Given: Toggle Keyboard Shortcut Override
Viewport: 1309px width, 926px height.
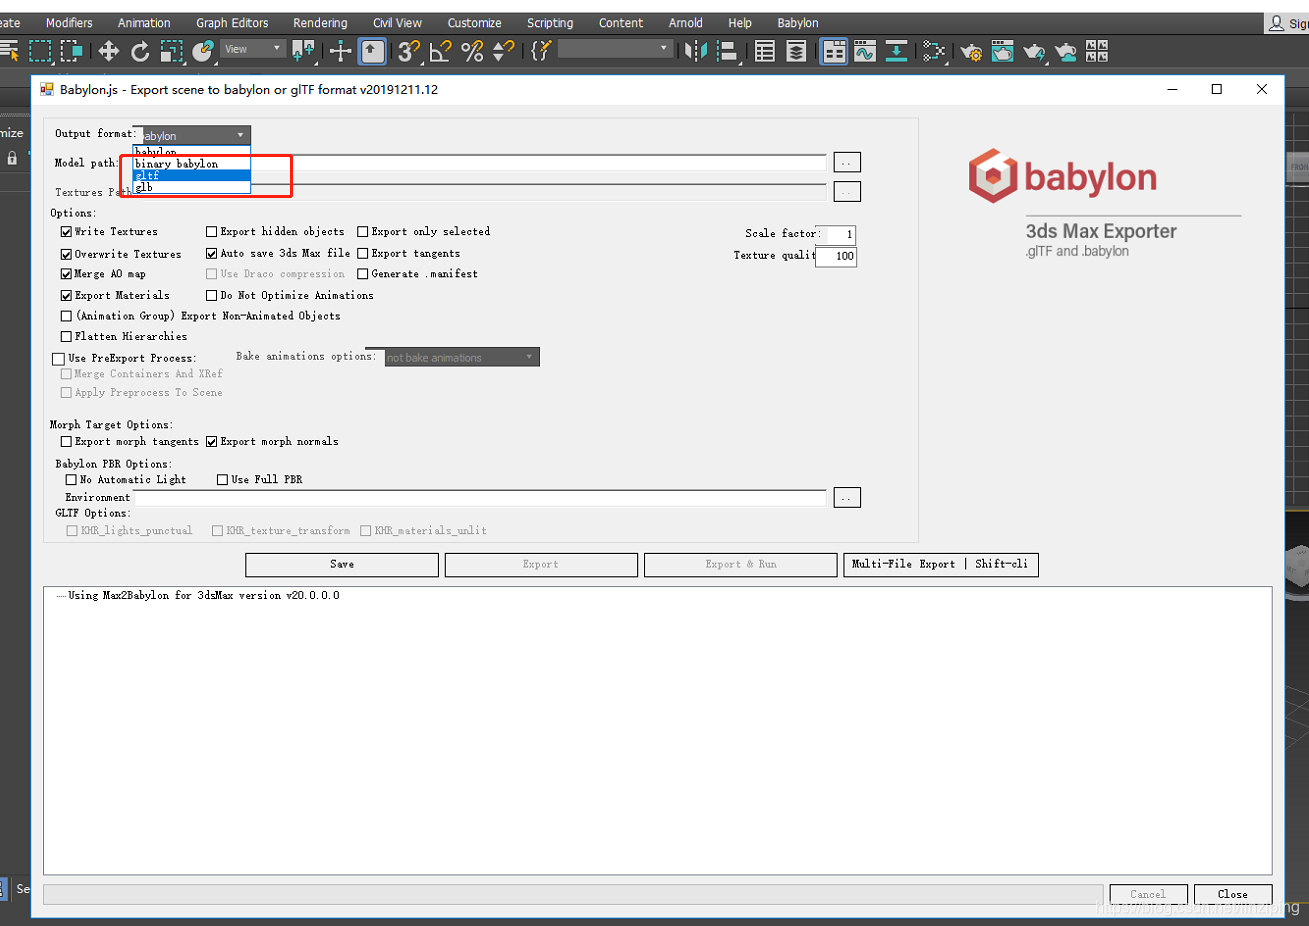Looking at the screenshot, I should pos(373,51).
